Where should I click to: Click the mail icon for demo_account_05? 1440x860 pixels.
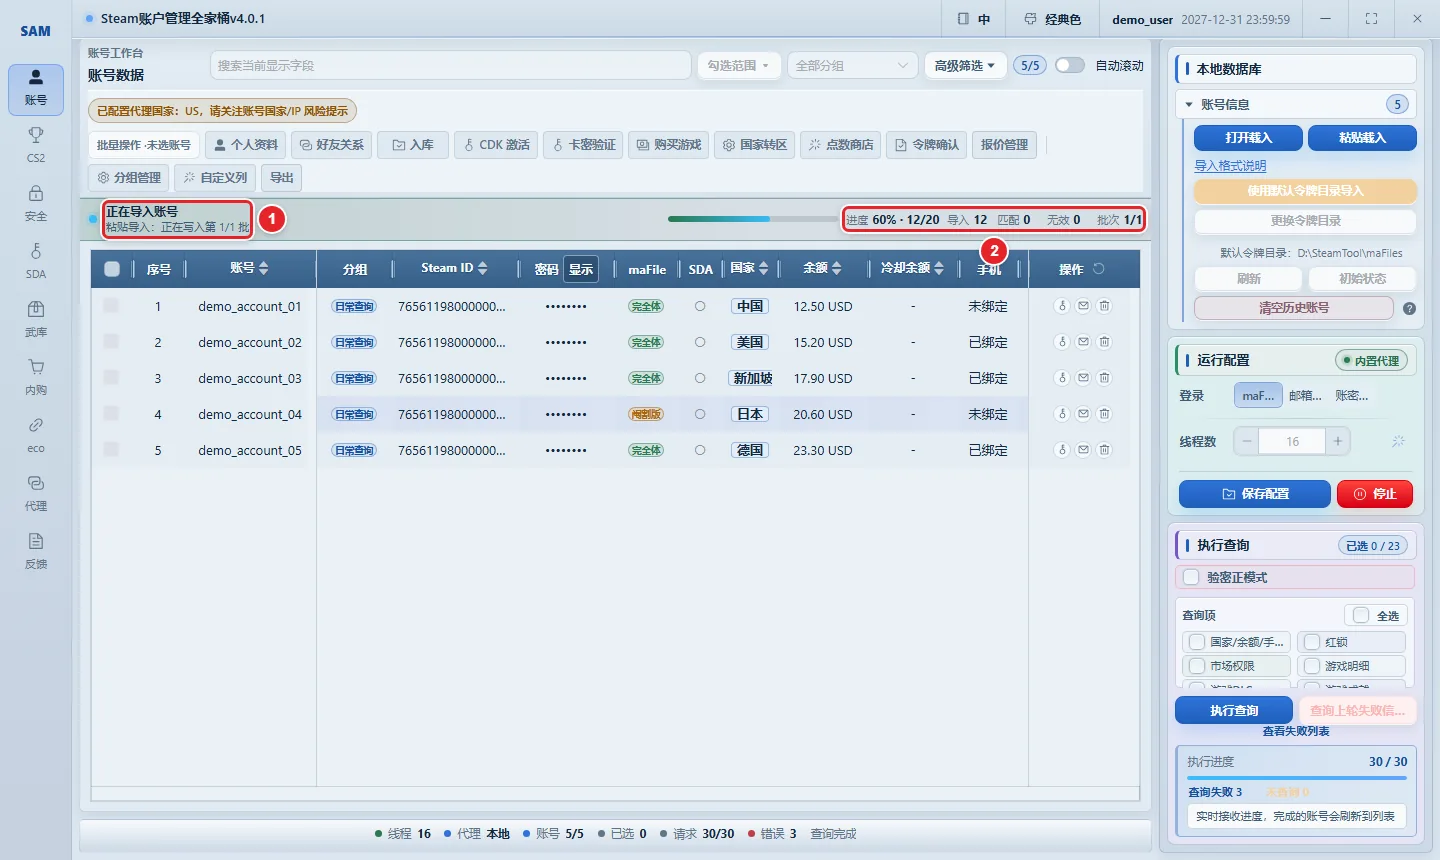coord(1083,450)
